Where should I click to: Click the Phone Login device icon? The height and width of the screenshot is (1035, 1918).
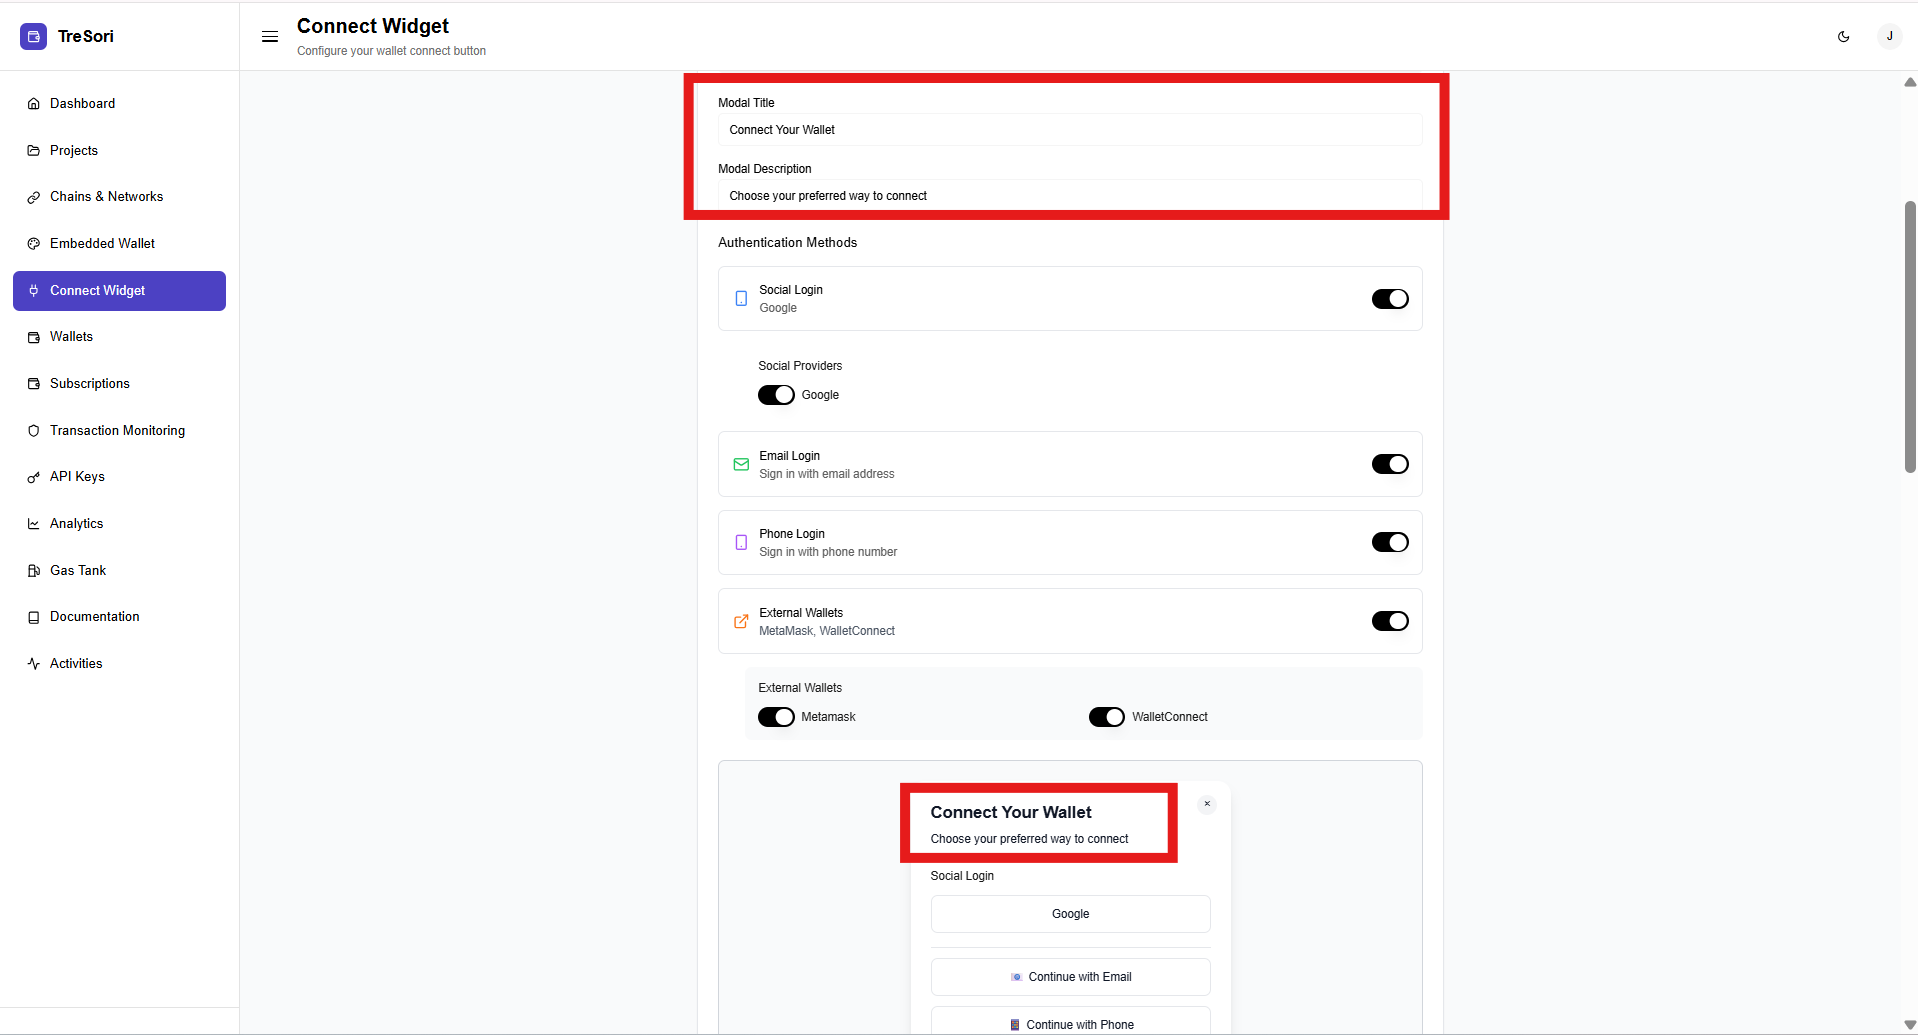tap(741, 542)
